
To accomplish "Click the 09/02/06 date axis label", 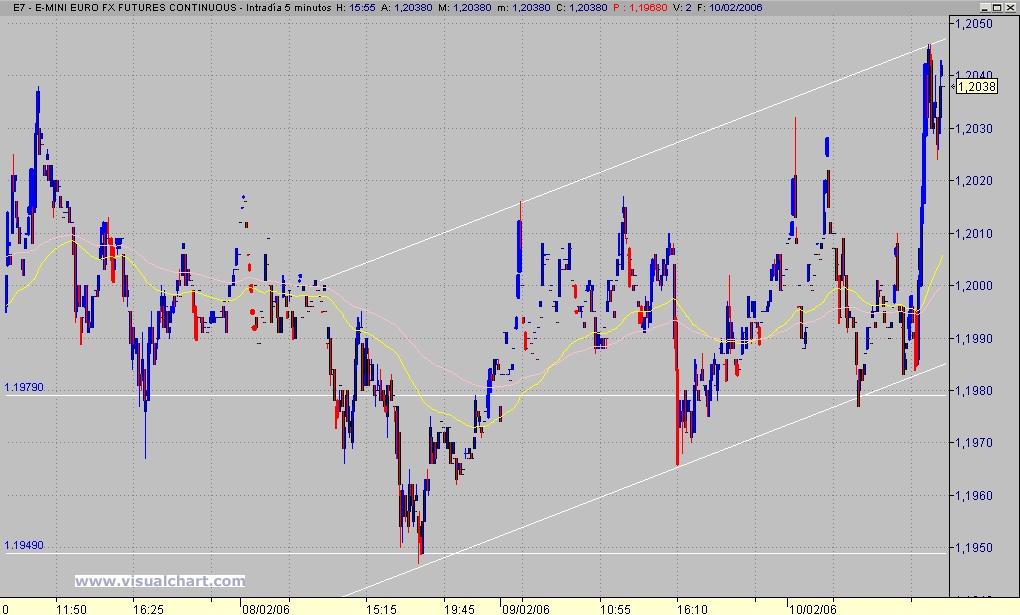I will pyautogui.click(x=526, y=609).
